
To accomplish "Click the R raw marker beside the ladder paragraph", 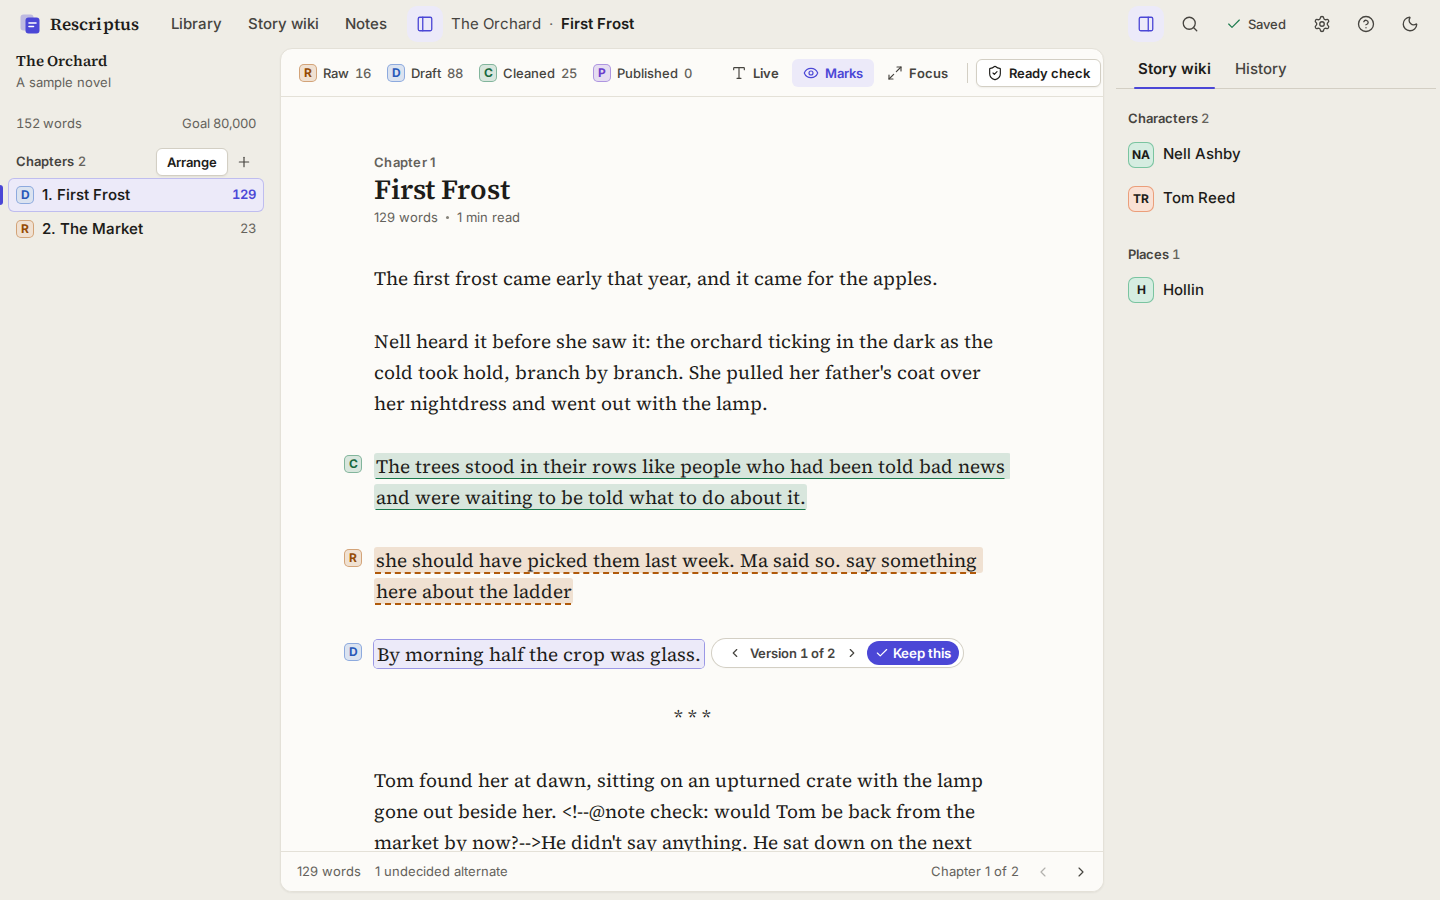I will (353, 558).
